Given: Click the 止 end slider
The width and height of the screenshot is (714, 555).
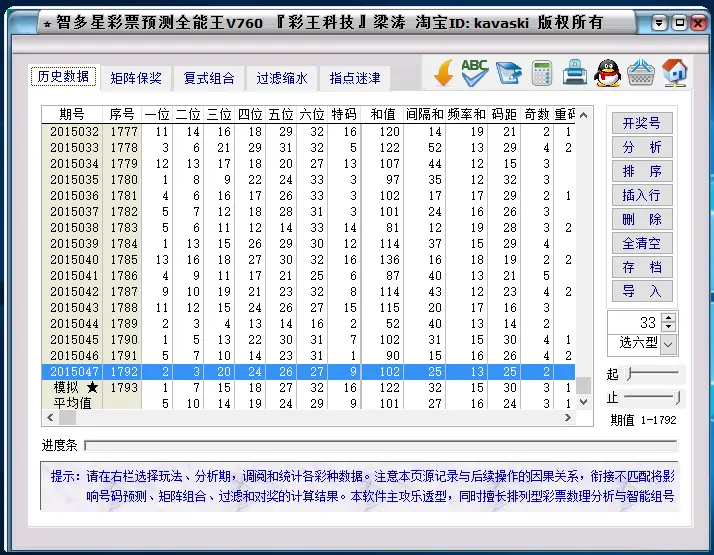Looking at the screenshot, I should point(652,396).
